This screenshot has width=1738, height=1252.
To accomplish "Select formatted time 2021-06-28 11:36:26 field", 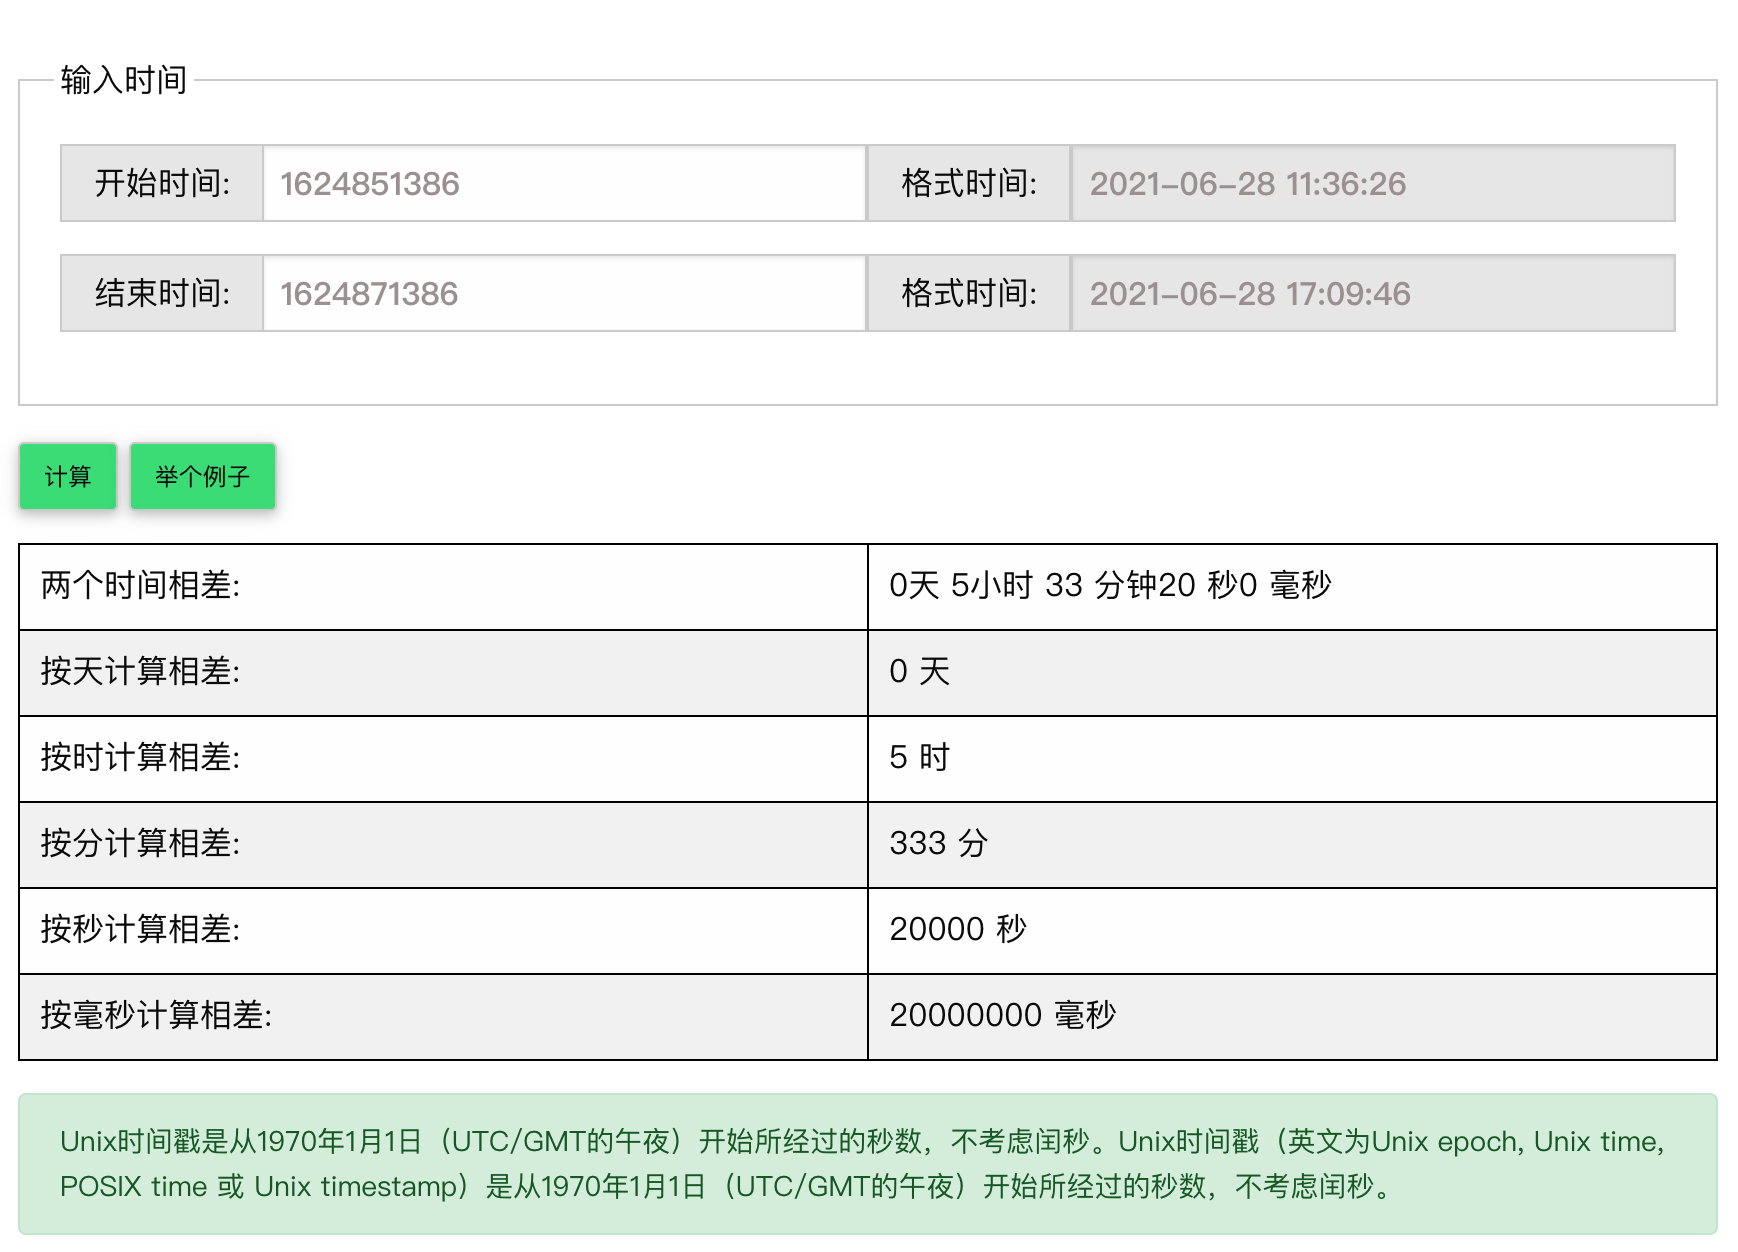I will [1373, 183].
